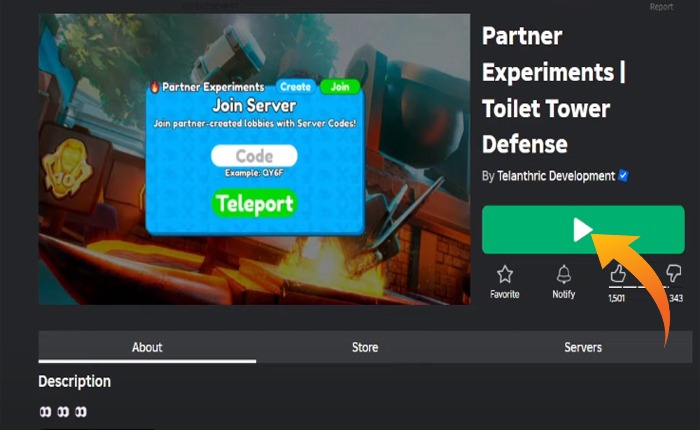Click the Partner Experiments game title
Viewport: 700px width, 430px height.
pos(546,90)
